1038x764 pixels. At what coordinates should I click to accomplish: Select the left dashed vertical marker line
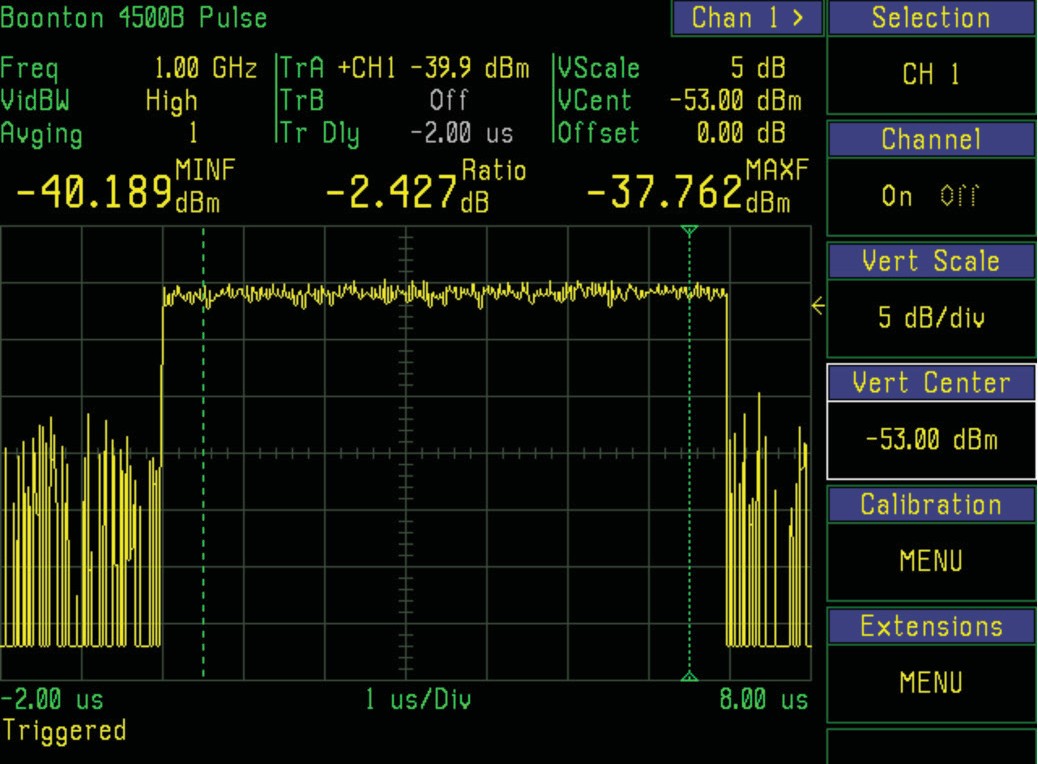[x=203, y=454]
